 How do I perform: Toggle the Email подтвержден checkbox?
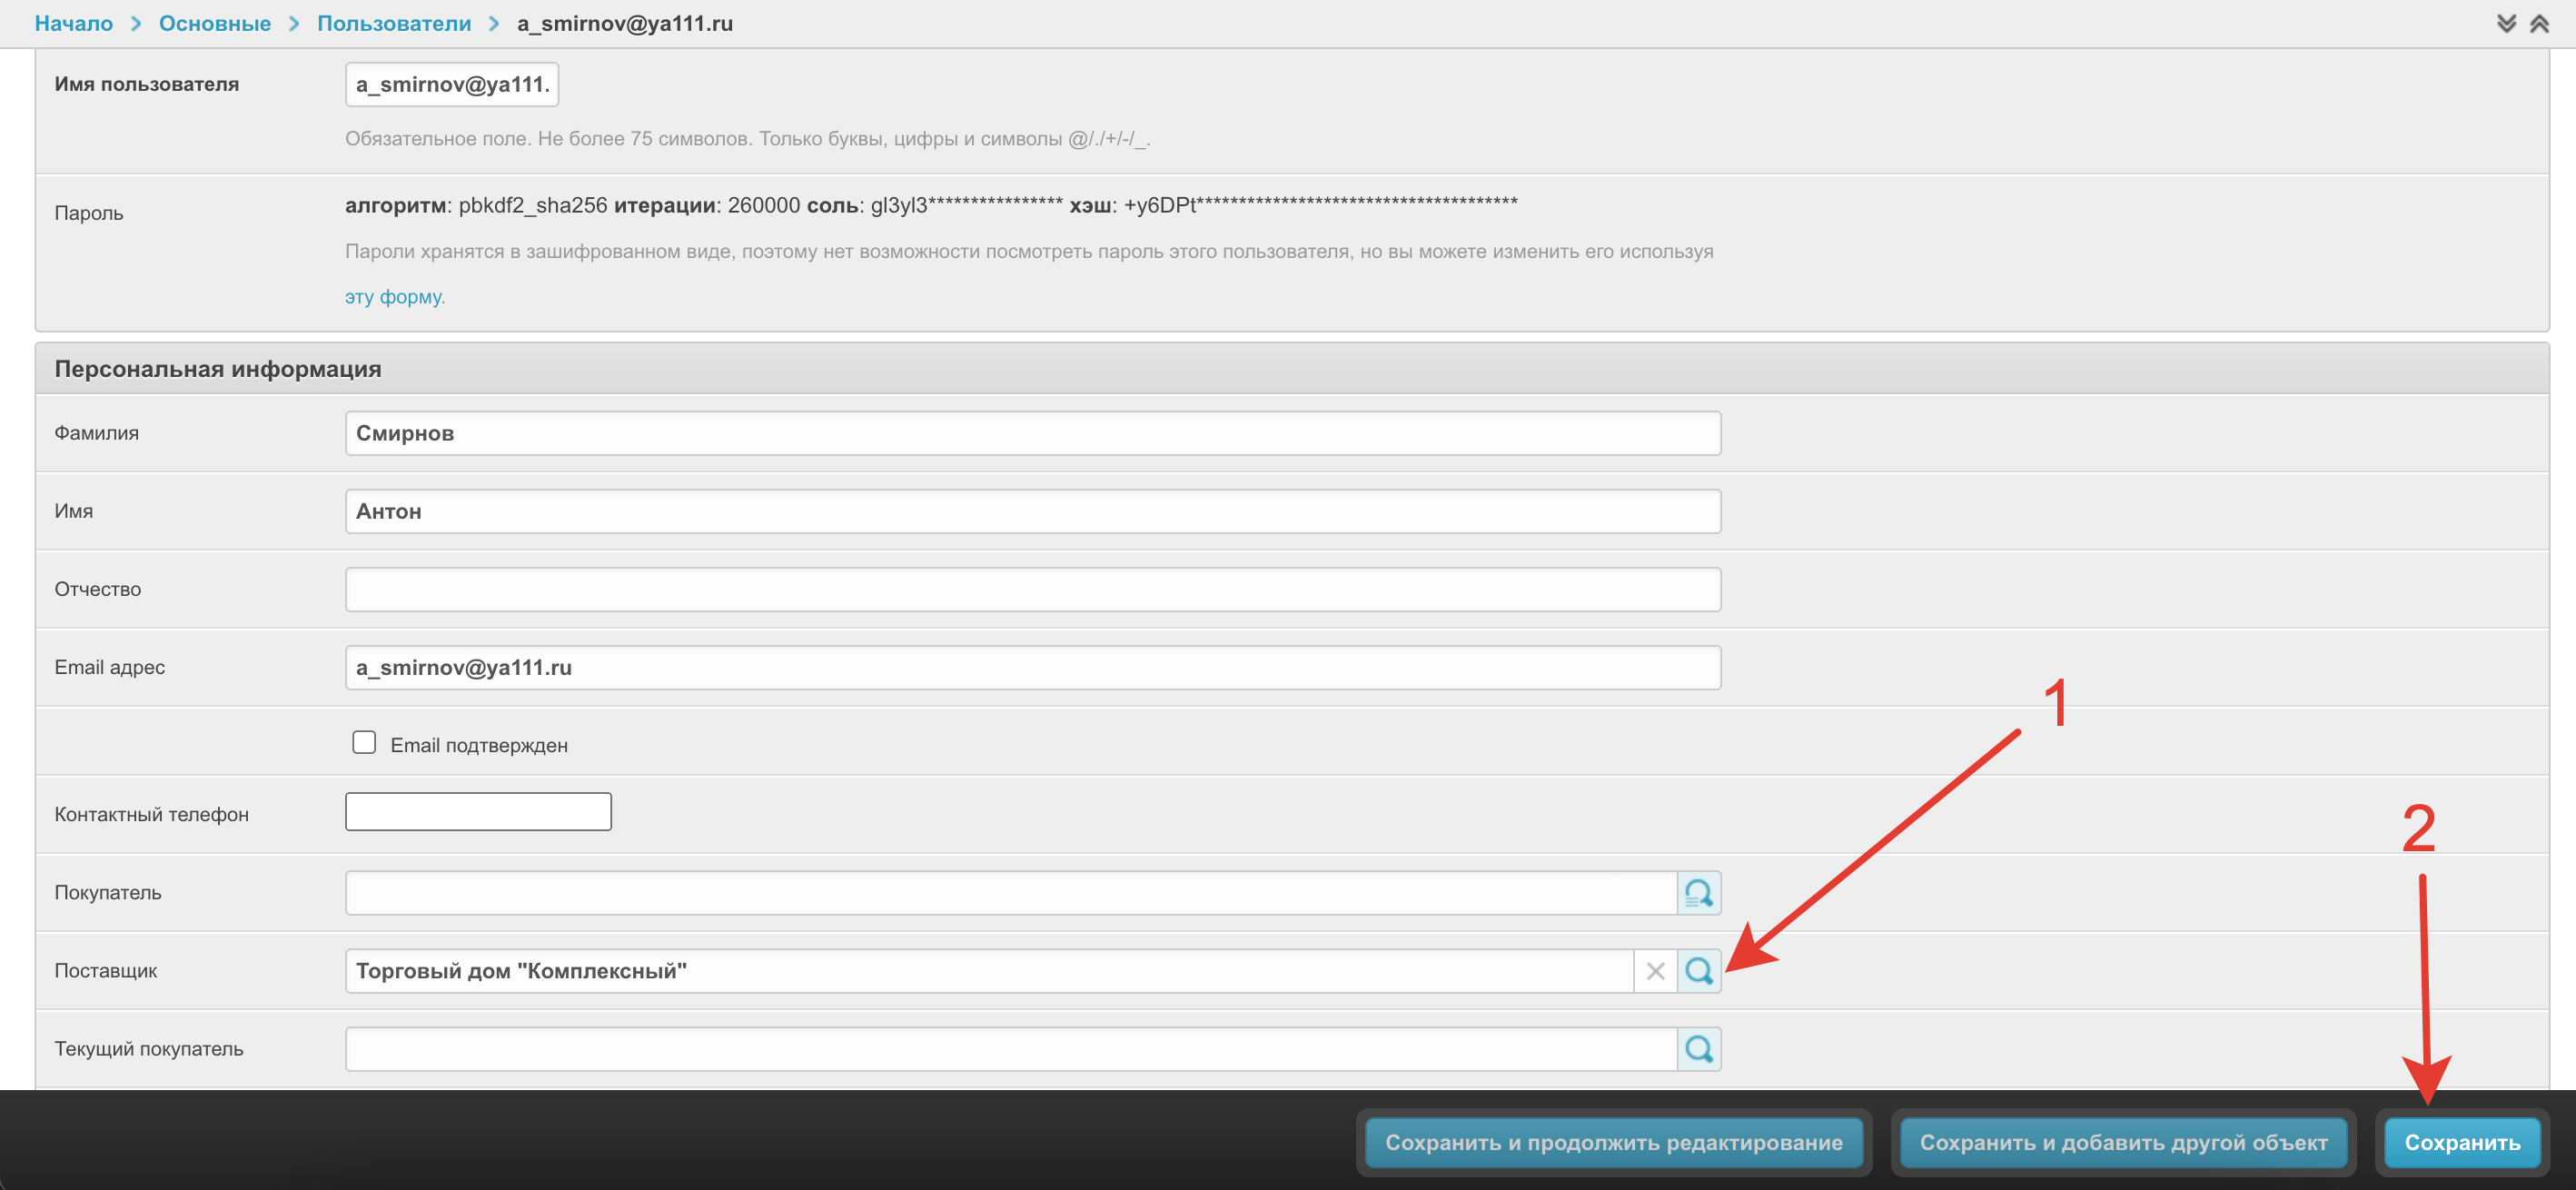tap(364, 742)
